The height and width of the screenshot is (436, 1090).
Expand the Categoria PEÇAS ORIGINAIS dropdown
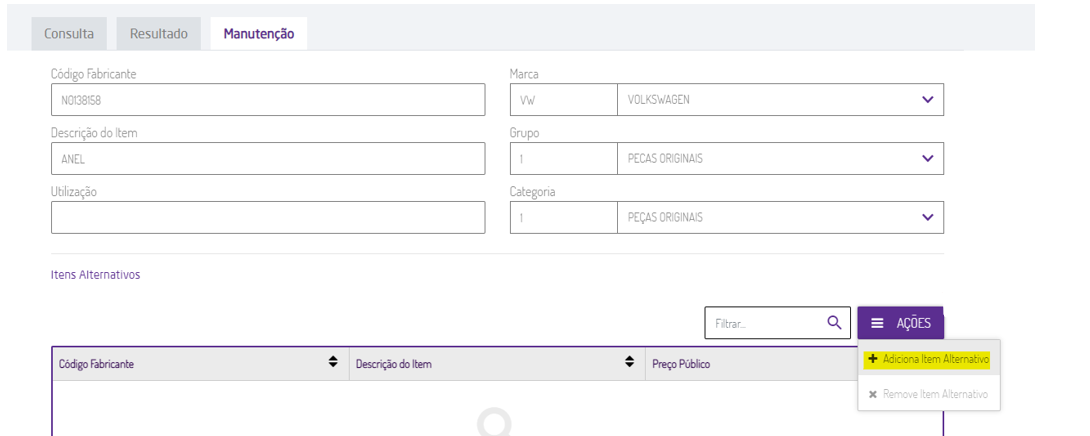click(x=927, y=217)
